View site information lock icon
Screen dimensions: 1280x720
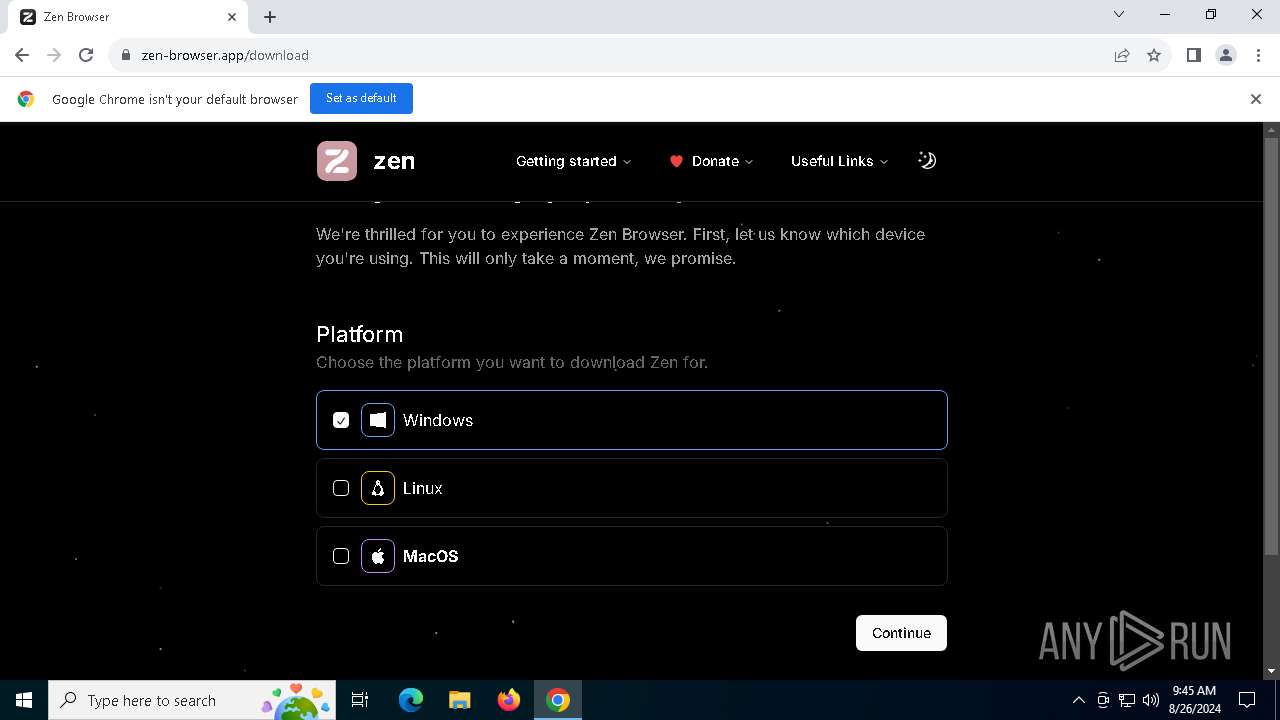click(126, 55)
